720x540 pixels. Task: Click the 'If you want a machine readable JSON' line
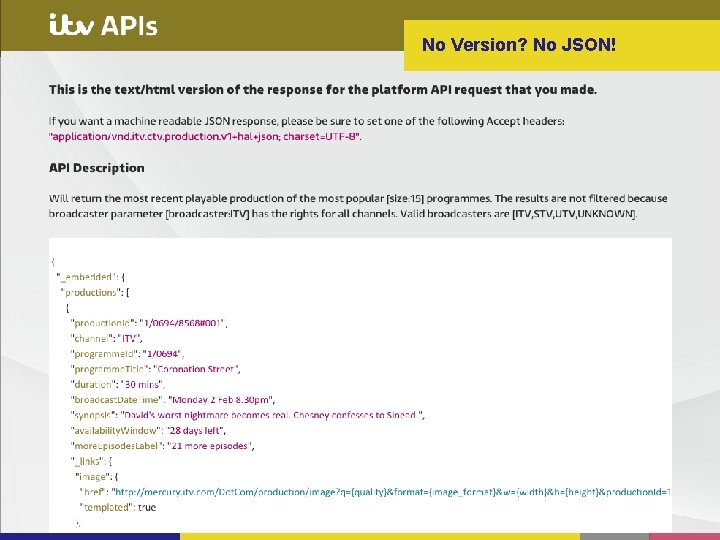(x=307, y=121)
